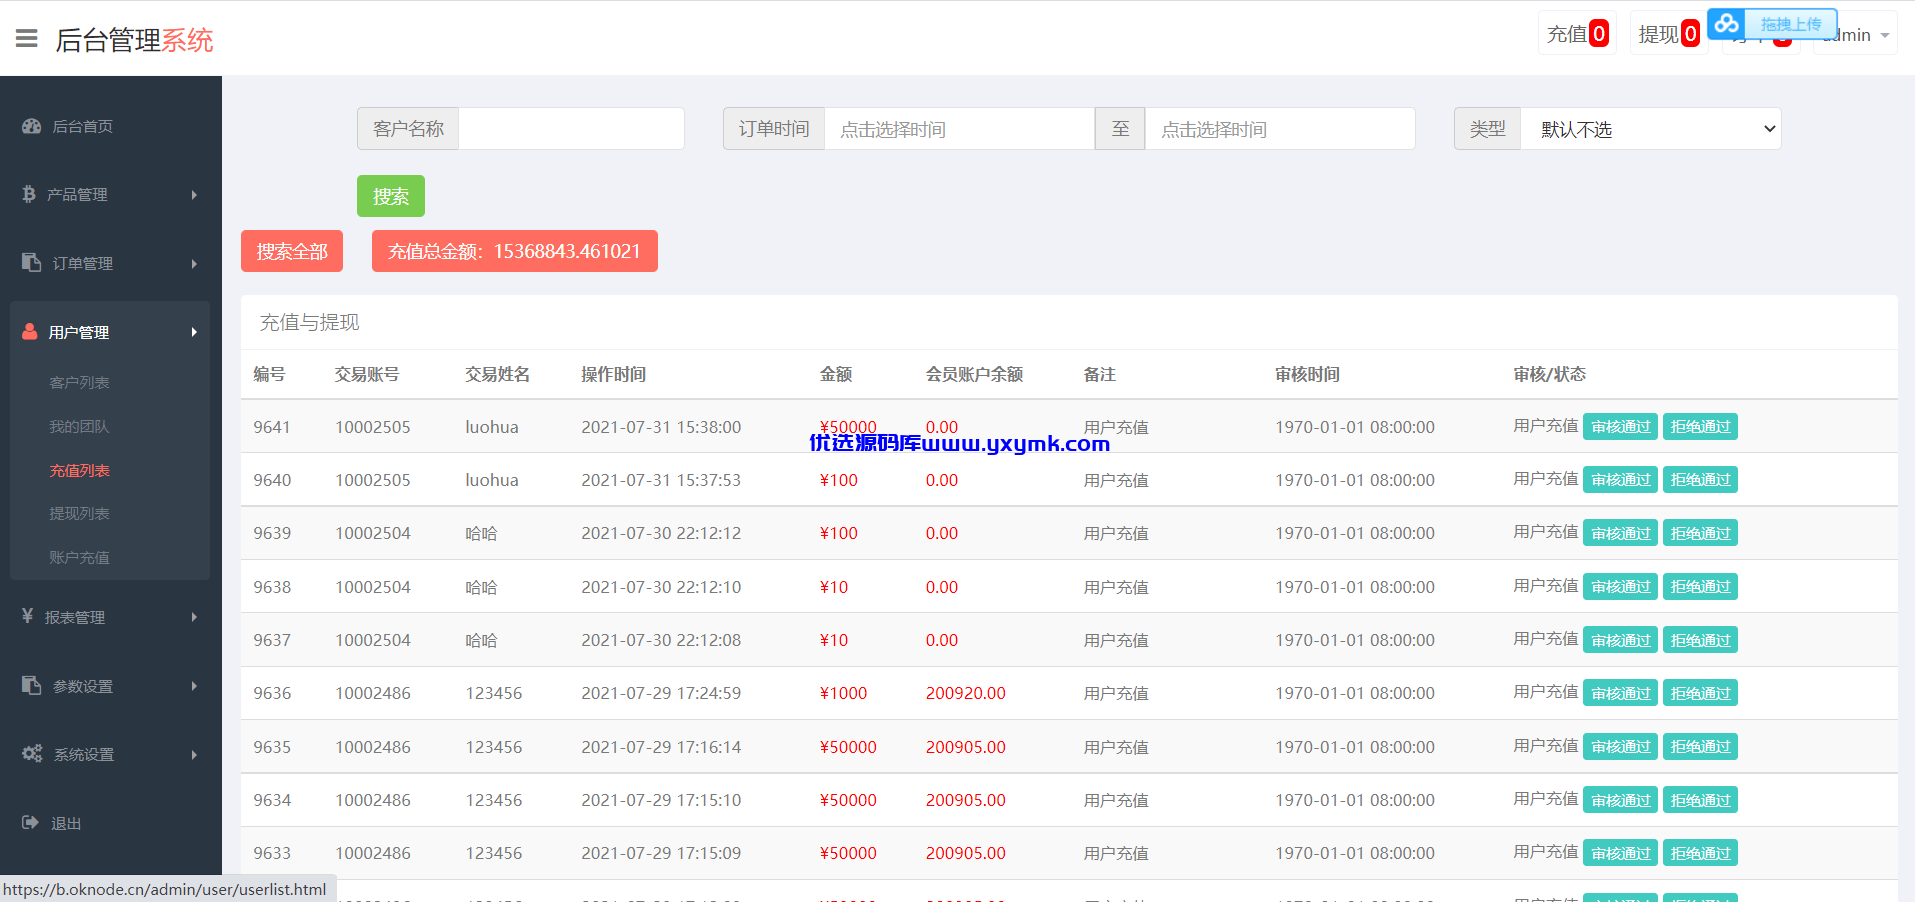Click the 系统设置 gears icon
The height and width of the screenshot is (902, 1915).
pyautogui.click(x=32, y=753)
